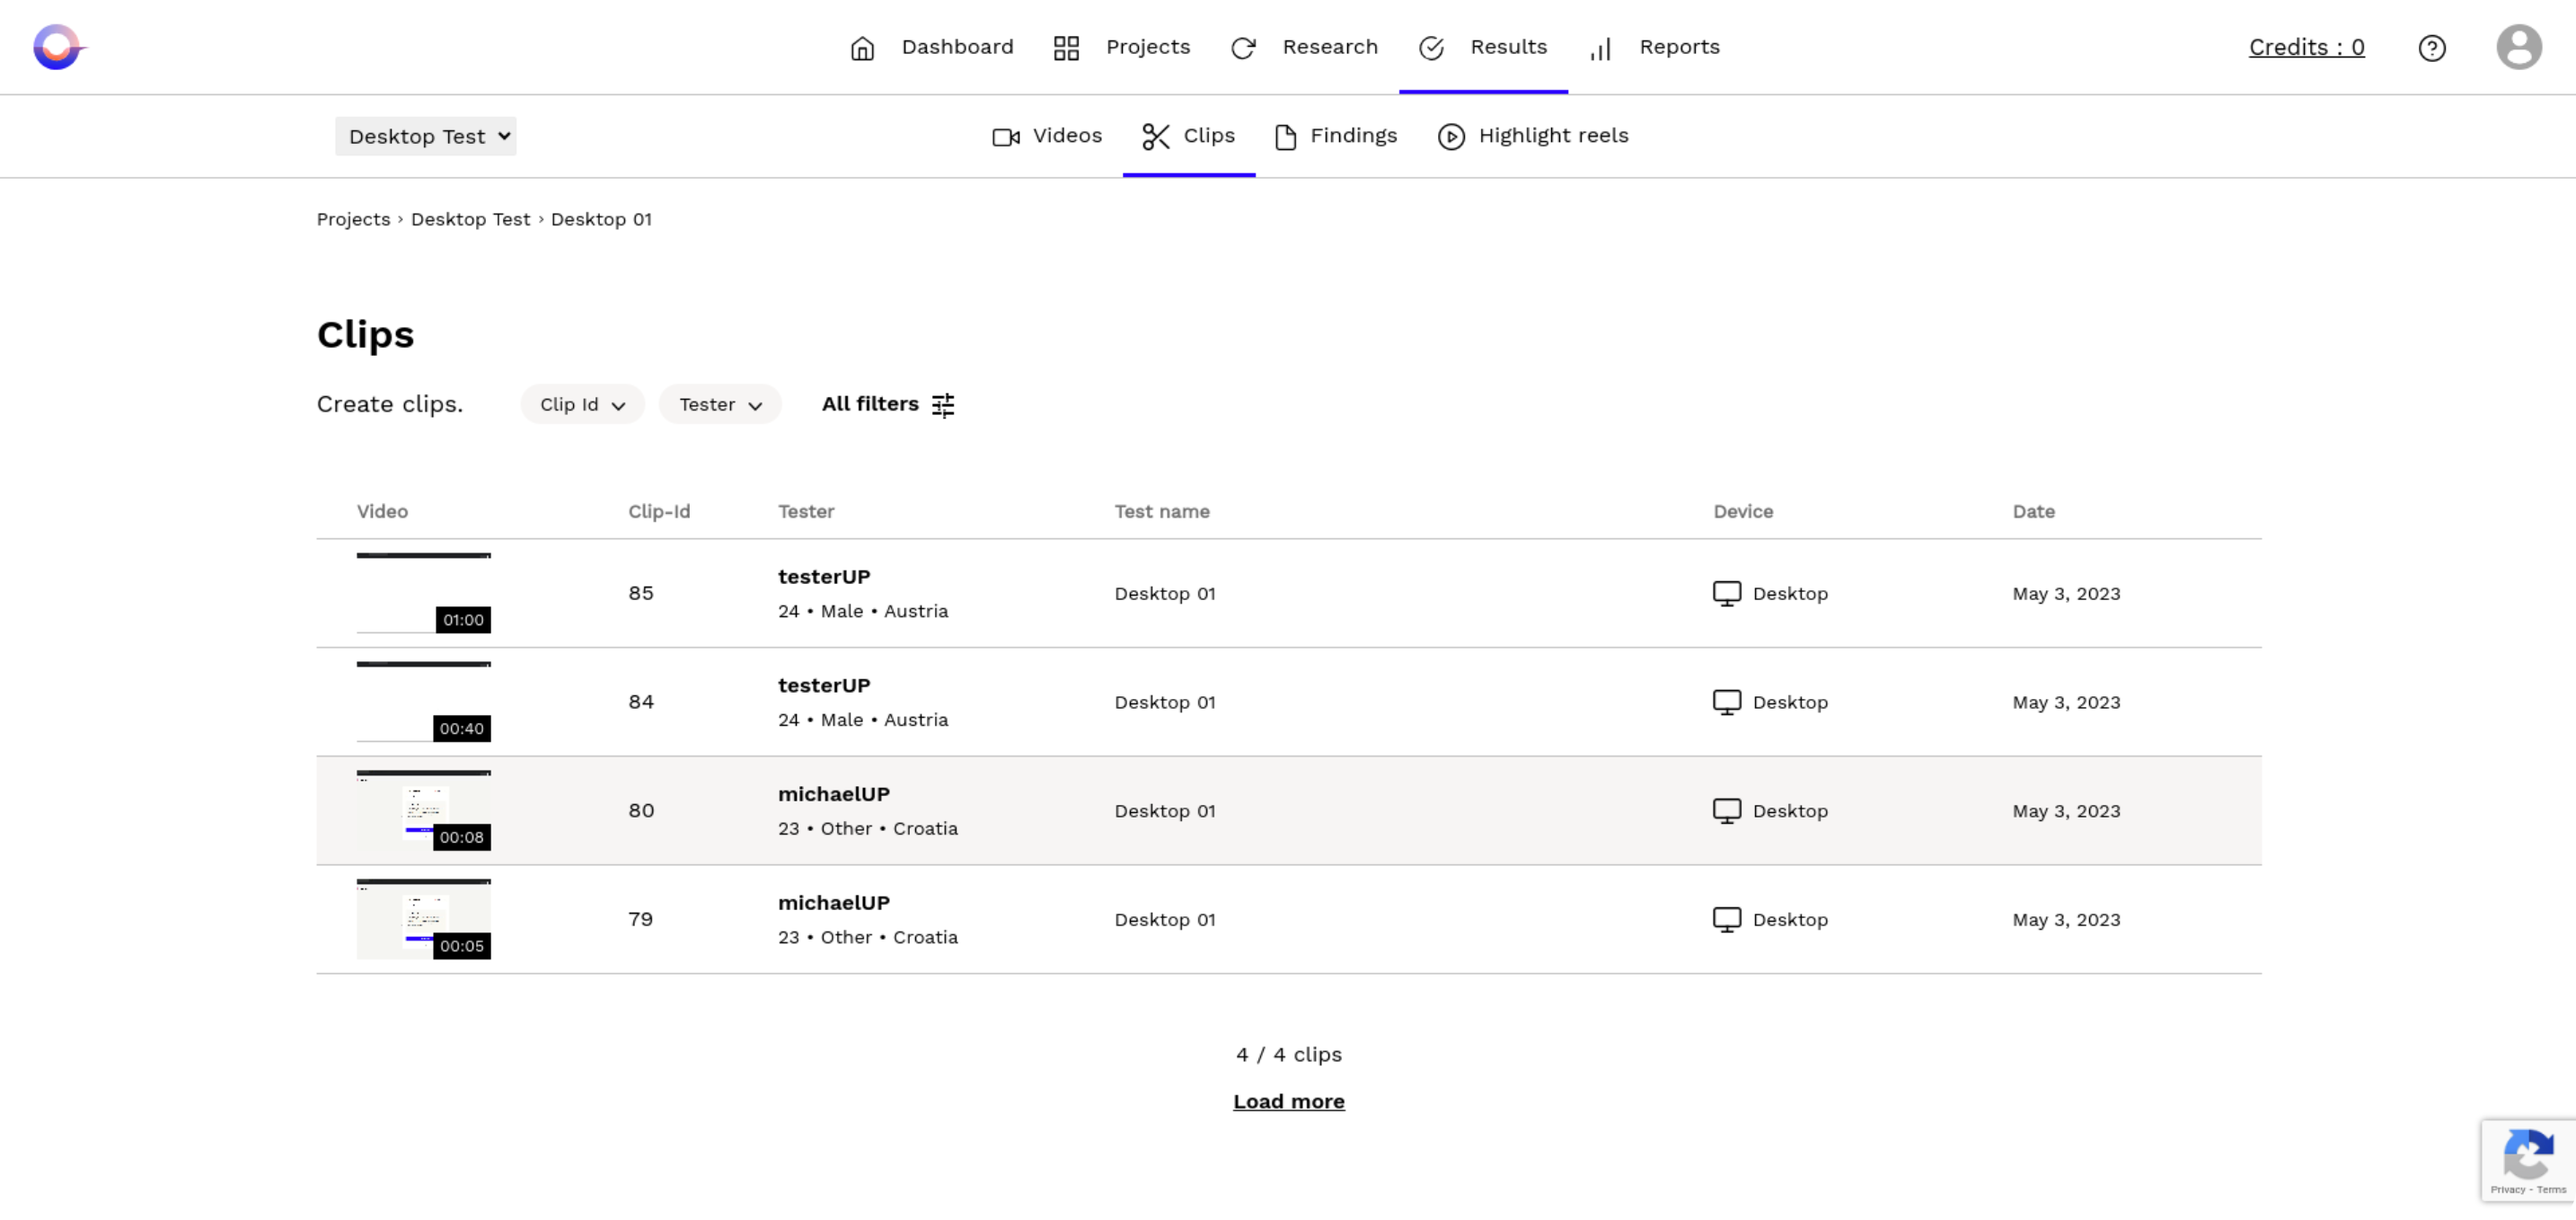This screenshot has width=2576, height=1220.
Task: Click the Research refresh icon
Action: tap(1245, 46)
